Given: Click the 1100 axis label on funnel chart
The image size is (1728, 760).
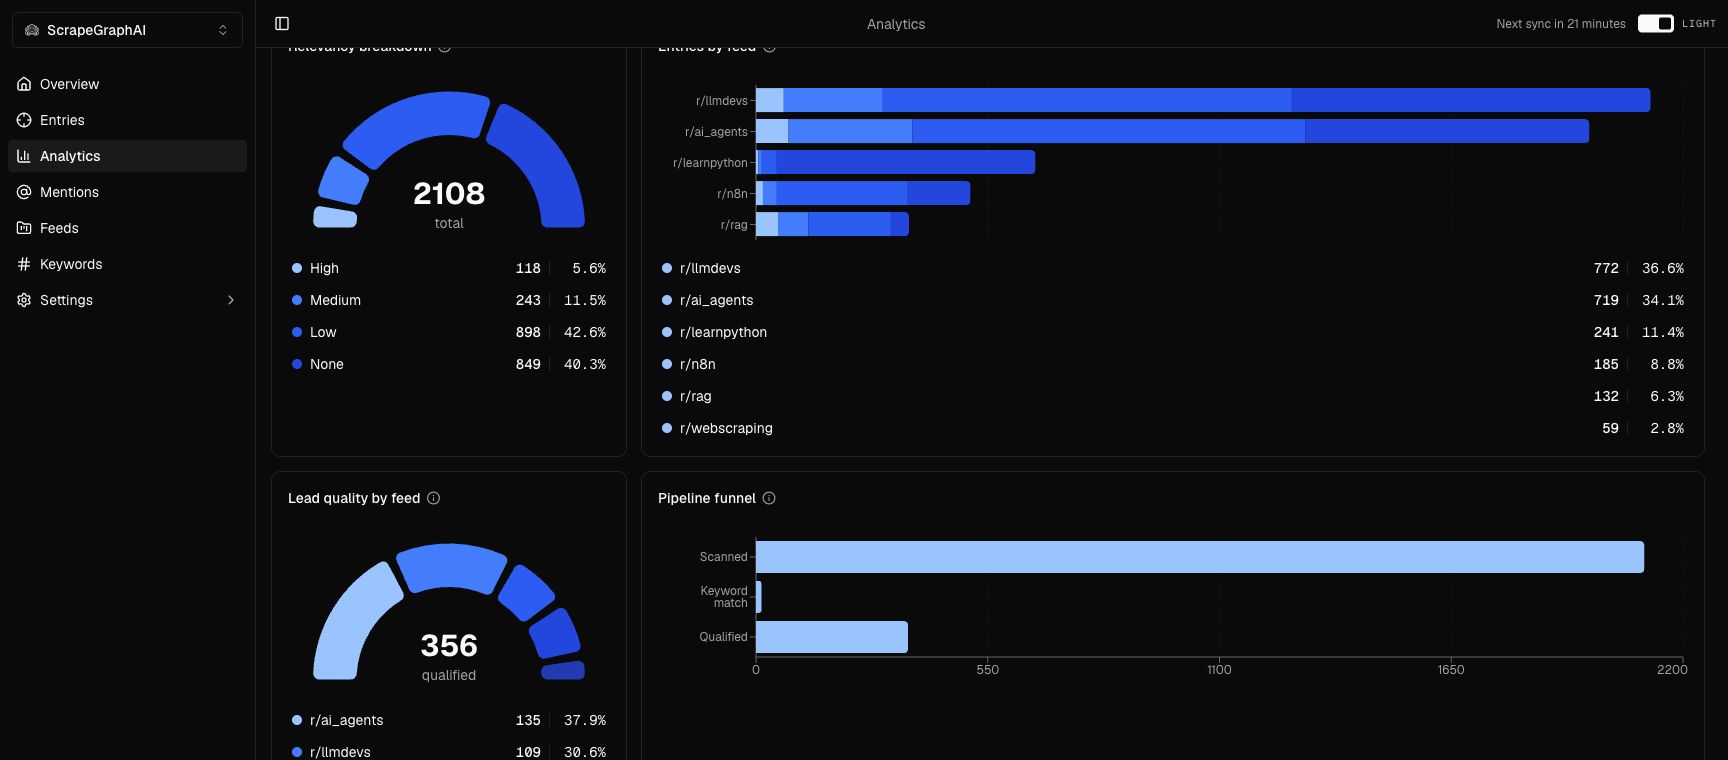Looking at the screenshot, I should (x=1219, y=670).
